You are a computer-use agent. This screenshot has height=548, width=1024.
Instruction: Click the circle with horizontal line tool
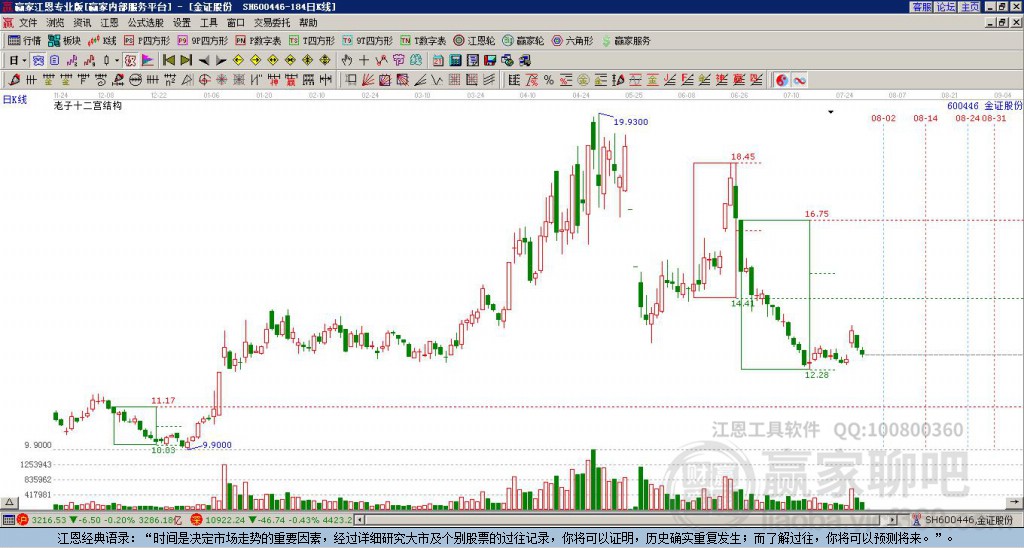coord(135,80)
